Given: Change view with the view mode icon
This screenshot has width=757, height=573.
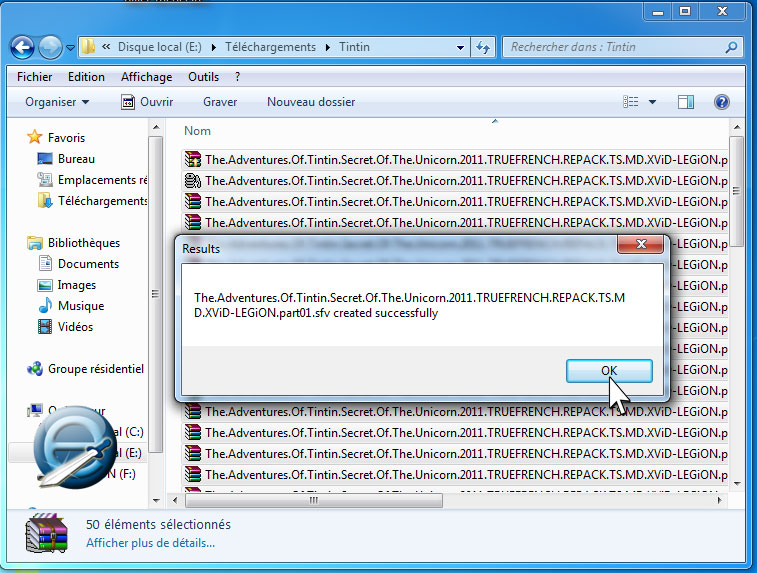Looking at the screenshot, I should coord(631,102).
